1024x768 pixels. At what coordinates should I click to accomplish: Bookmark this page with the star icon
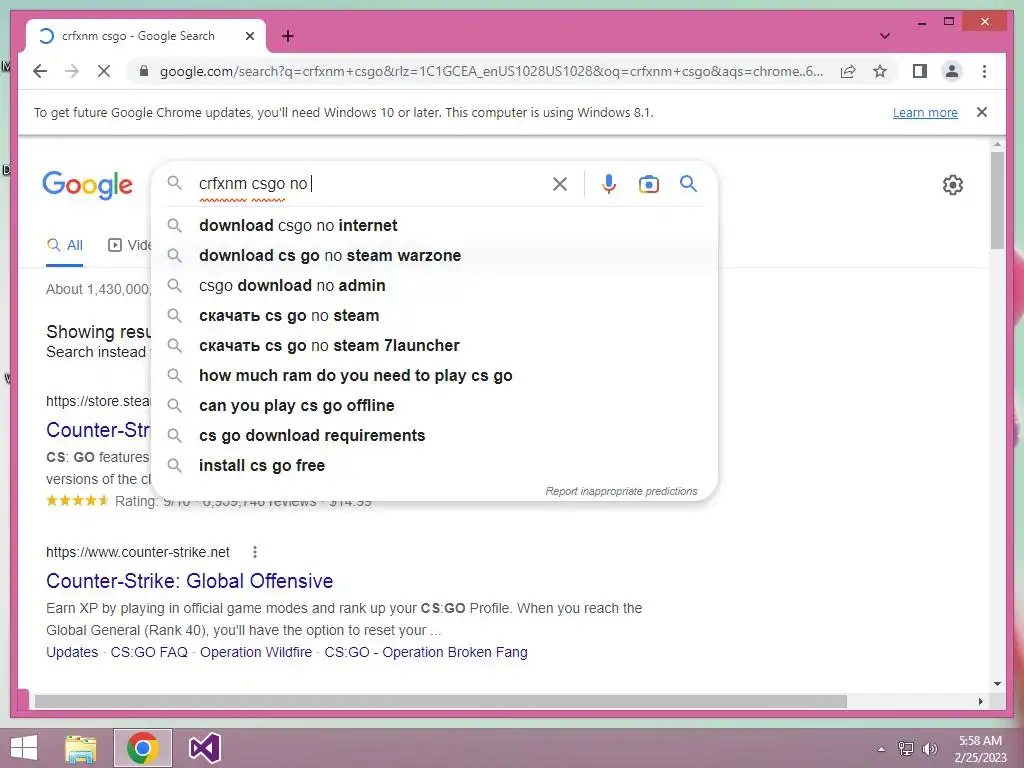tap(880, 71)
